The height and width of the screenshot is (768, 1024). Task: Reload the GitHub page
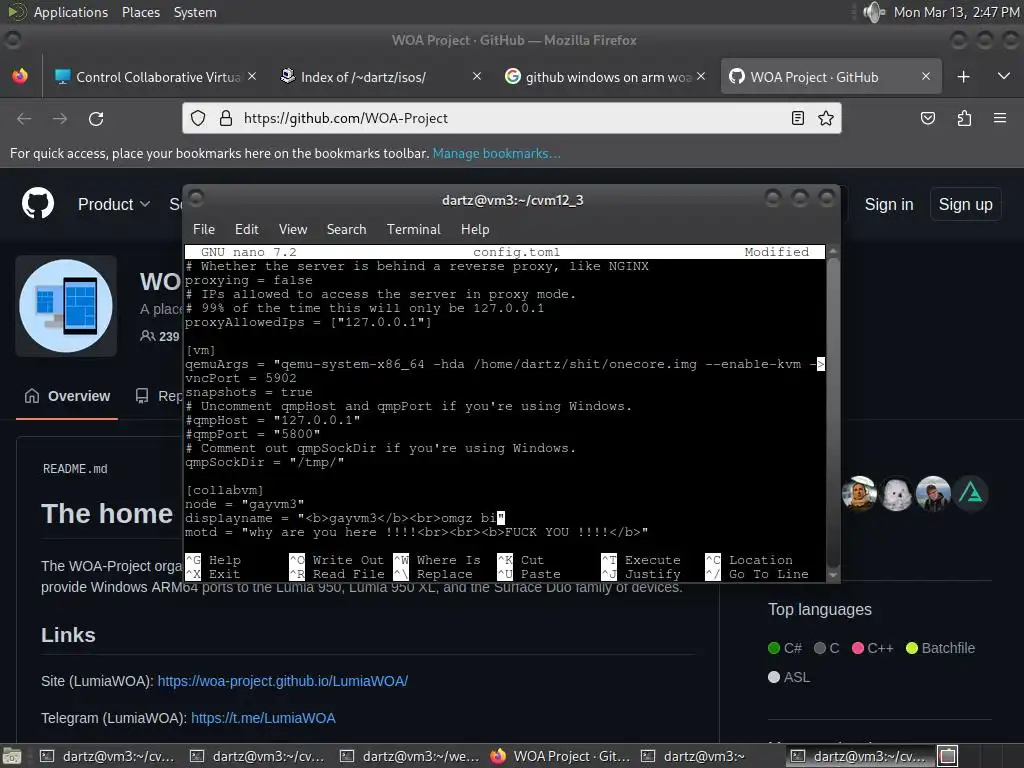pos(96,118)
